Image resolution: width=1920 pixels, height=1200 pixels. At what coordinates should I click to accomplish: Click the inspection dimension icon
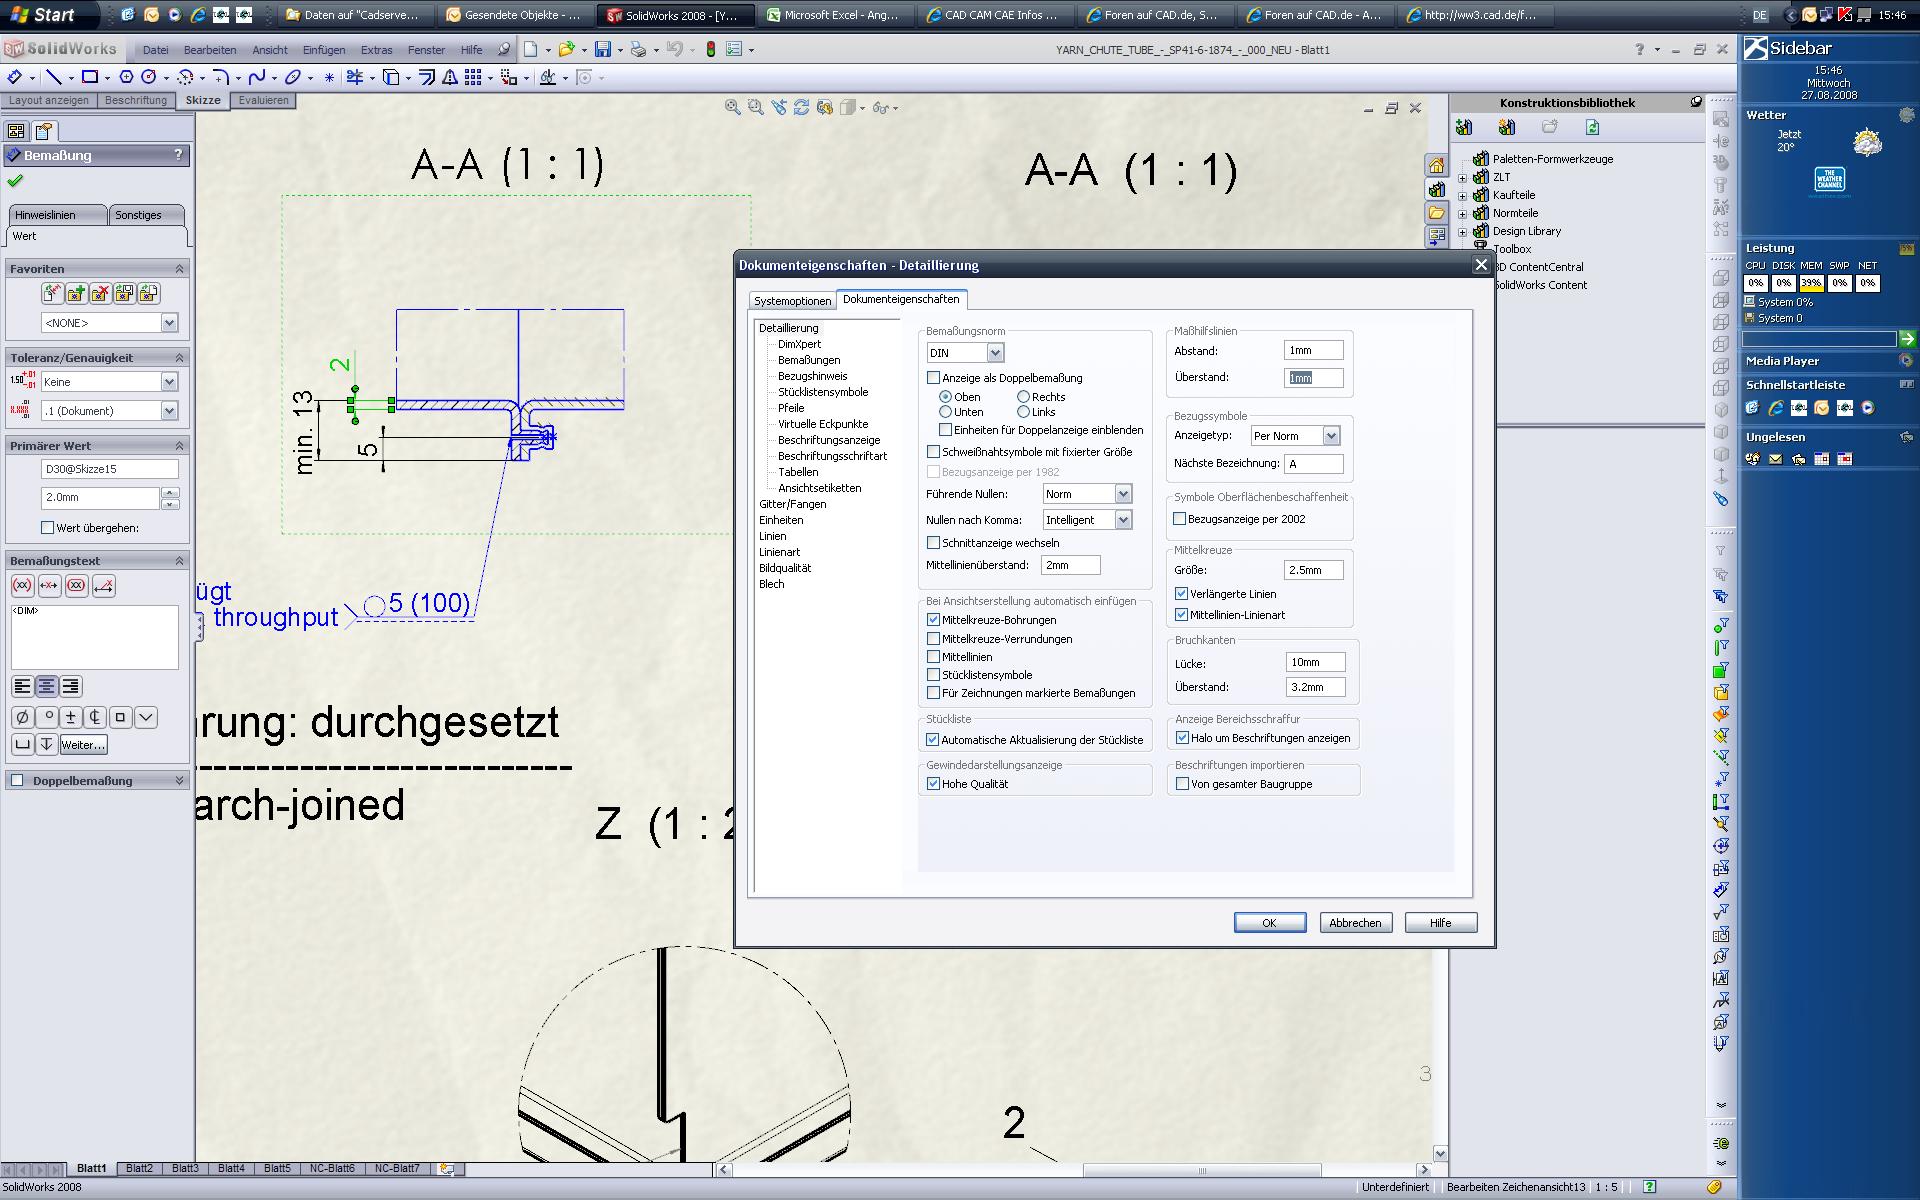click(x=76, y=586)
